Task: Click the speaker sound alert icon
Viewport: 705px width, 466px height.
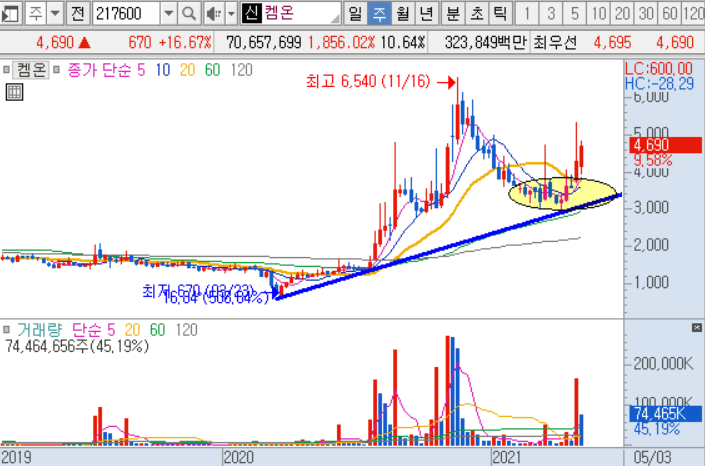Action: [x=214, y=13]
